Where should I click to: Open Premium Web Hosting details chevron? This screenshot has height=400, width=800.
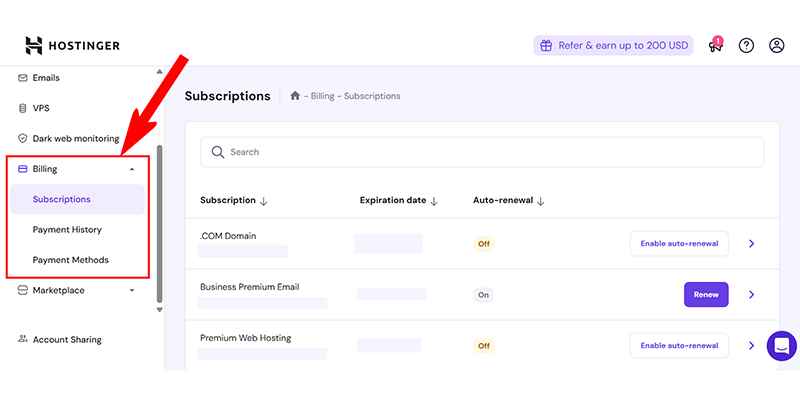point(751,346)
